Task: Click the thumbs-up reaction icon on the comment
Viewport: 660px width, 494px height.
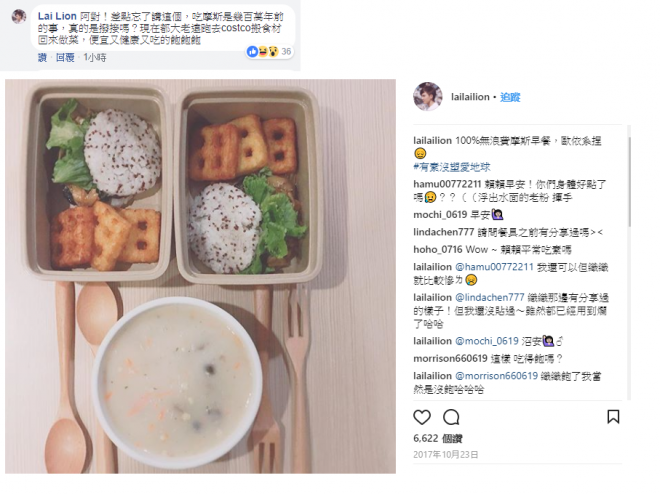Action: pos(253,52)
